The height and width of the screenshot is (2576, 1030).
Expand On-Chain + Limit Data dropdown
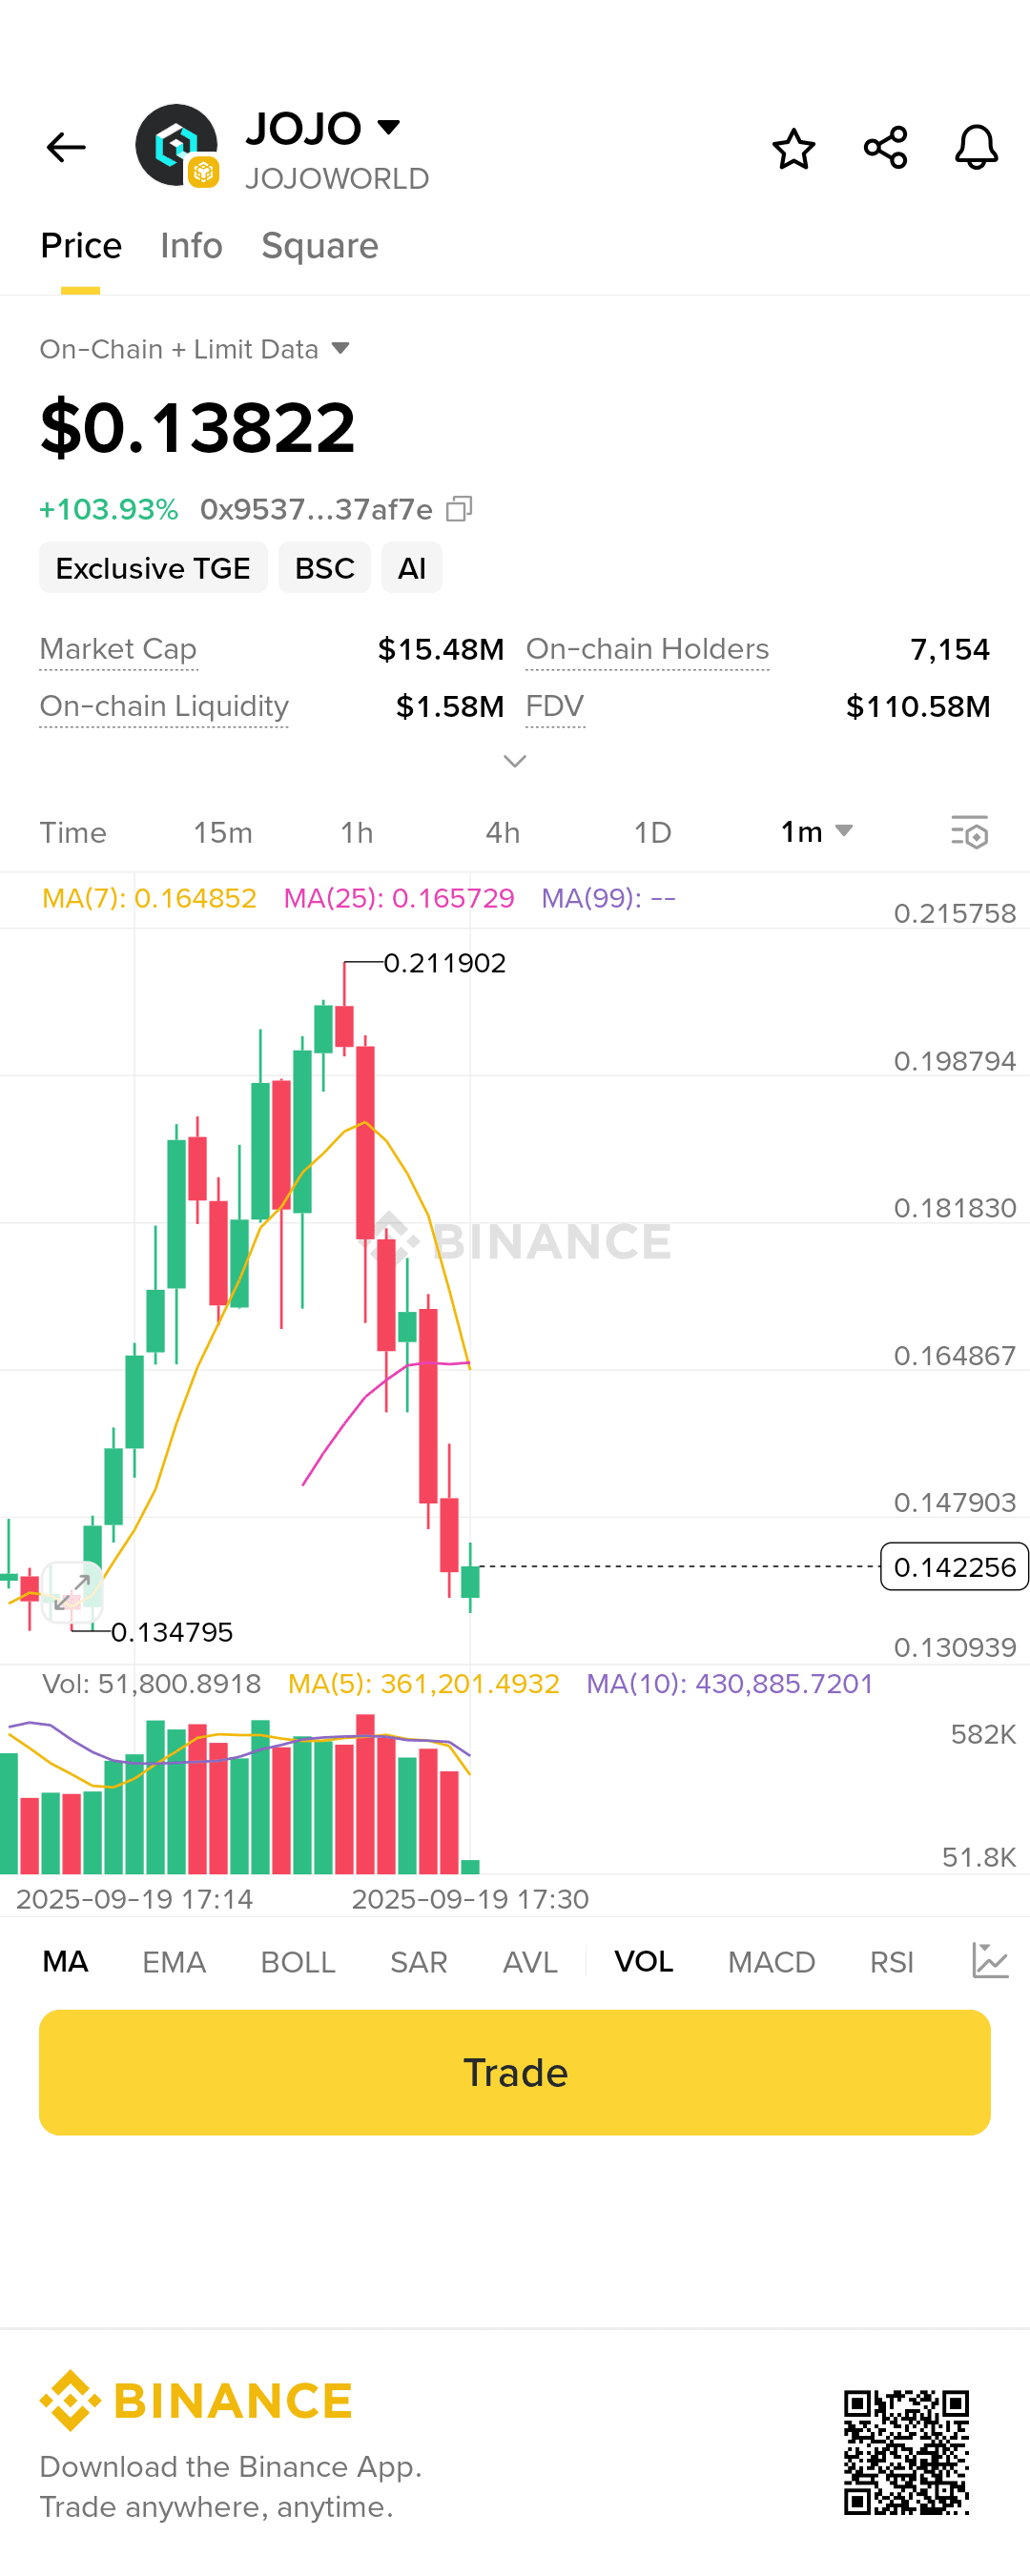(340, 348)
